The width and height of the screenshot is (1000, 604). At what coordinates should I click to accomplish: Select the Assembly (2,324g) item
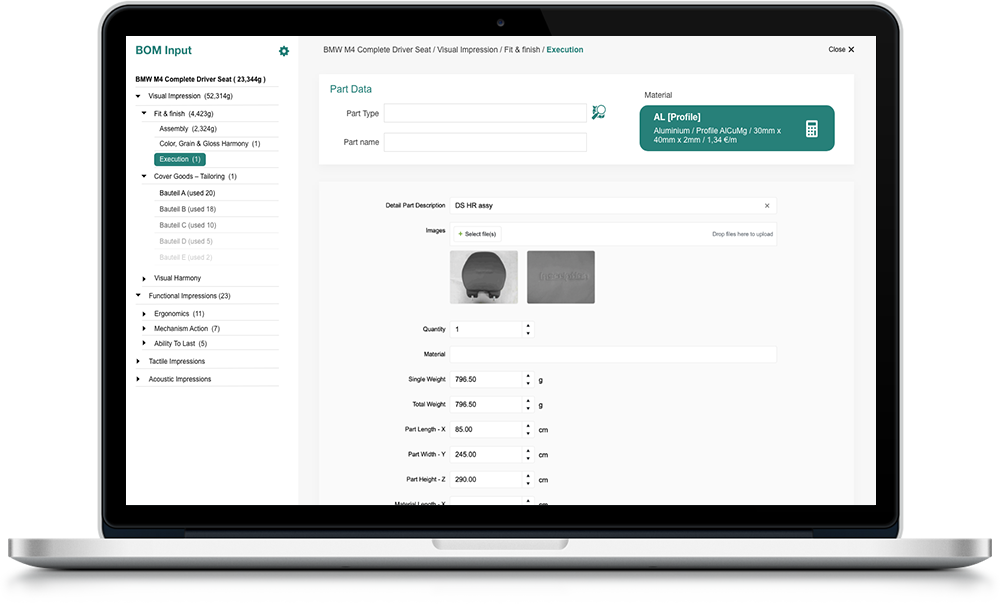pyautogui.click(x=188, y=129)
